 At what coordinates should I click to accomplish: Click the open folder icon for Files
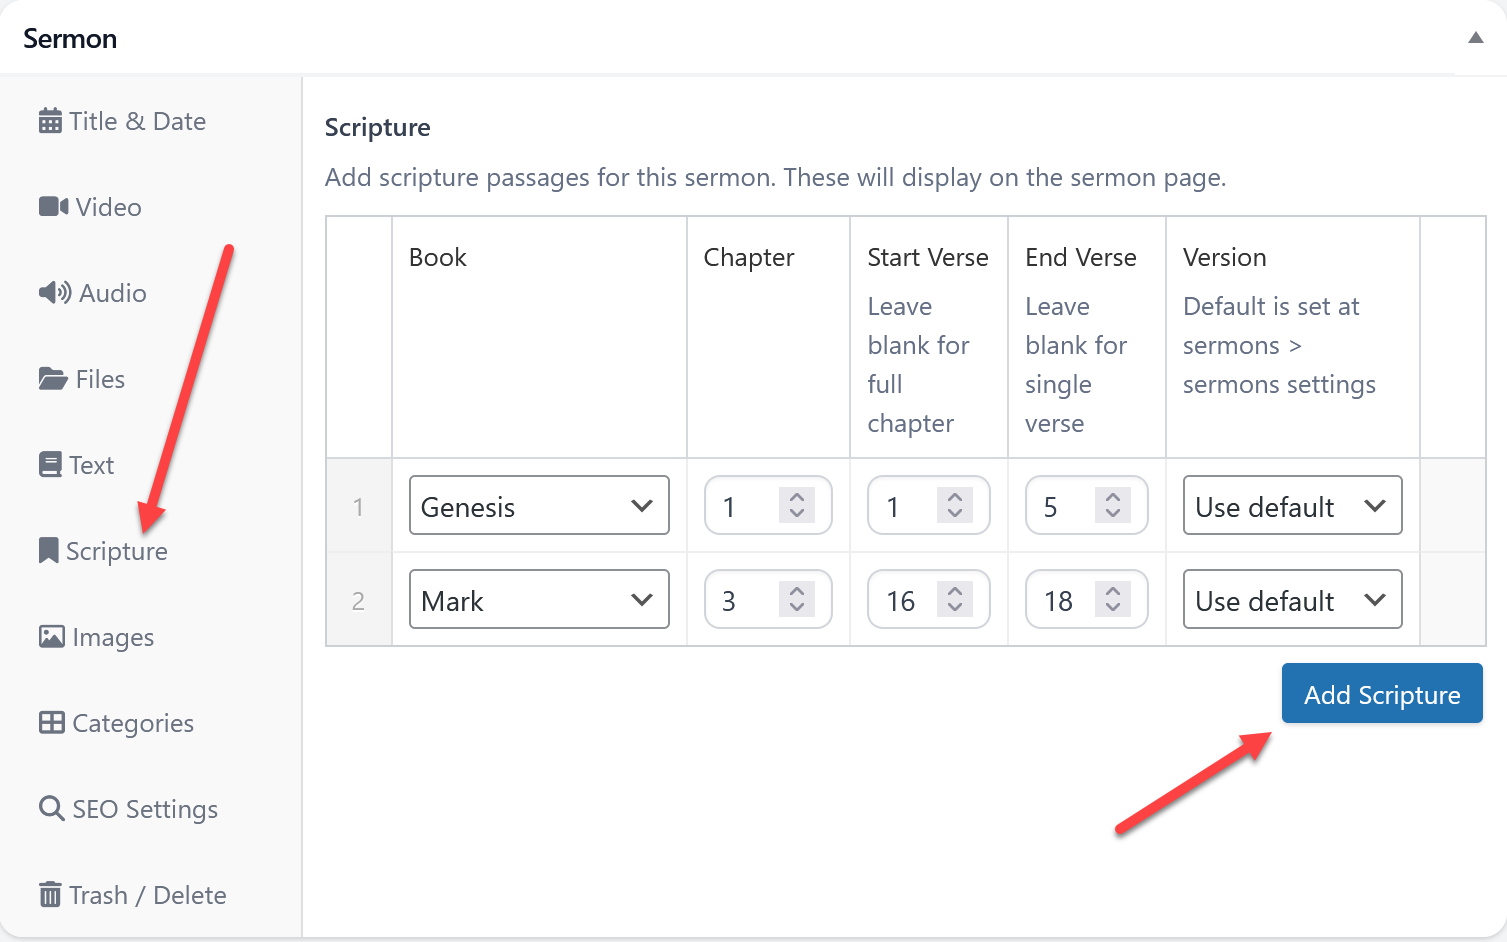point(53,379)
